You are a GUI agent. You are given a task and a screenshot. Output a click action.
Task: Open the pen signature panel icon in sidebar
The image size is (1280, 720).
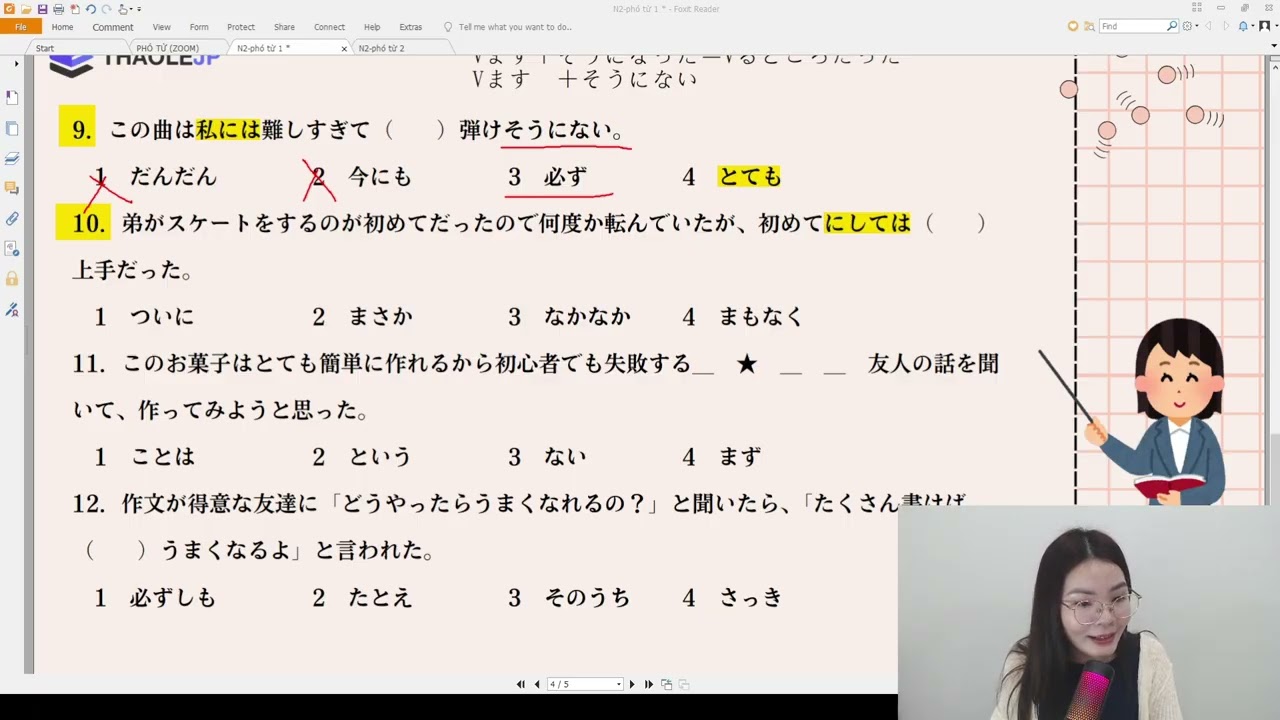click(x=12, y=309)
